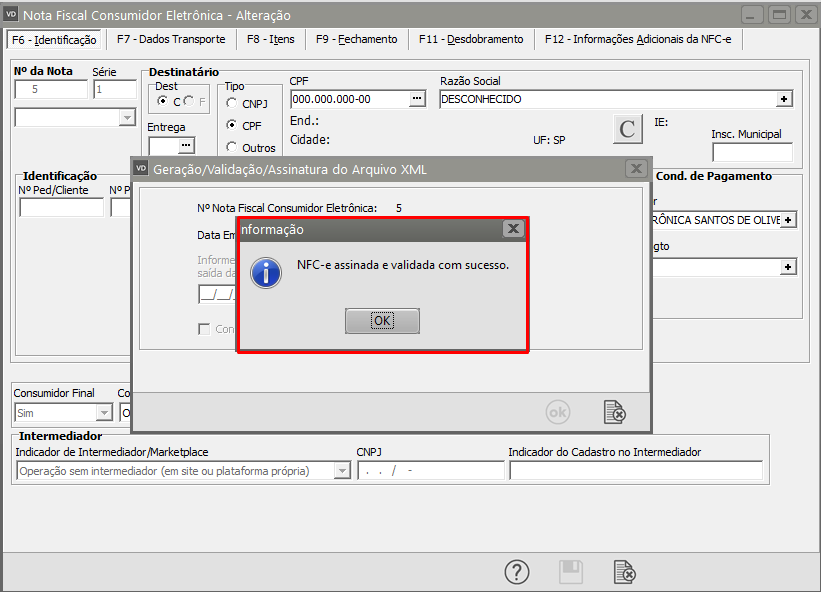
Task: Click date field in XML window
Action: pos(217,294)
